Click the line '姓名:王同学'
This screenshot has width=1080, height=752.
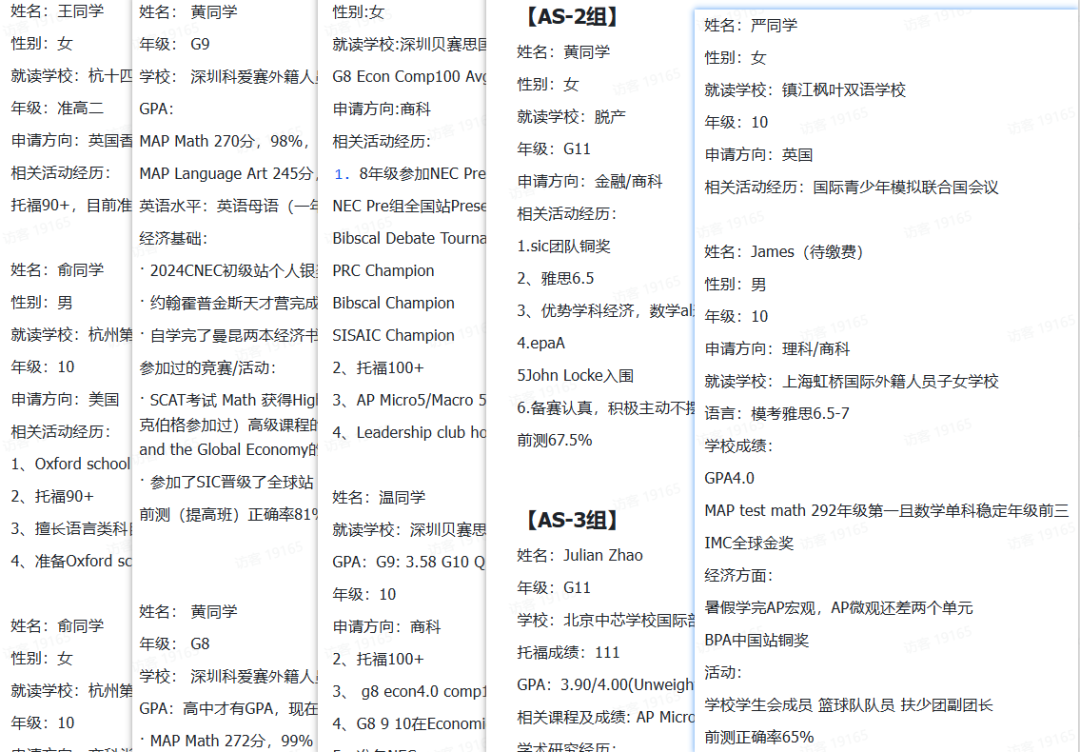tap(56, 11)
